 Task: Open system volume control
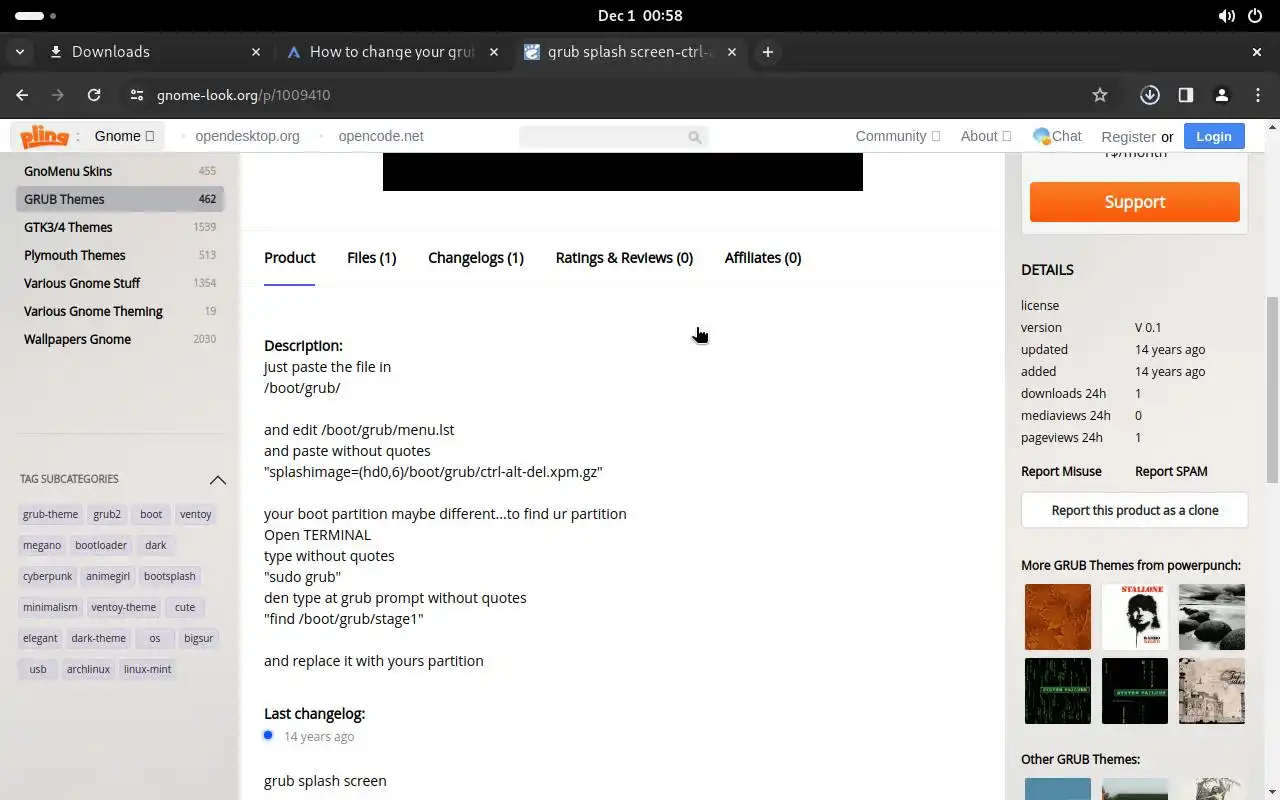click(1226, 16)
